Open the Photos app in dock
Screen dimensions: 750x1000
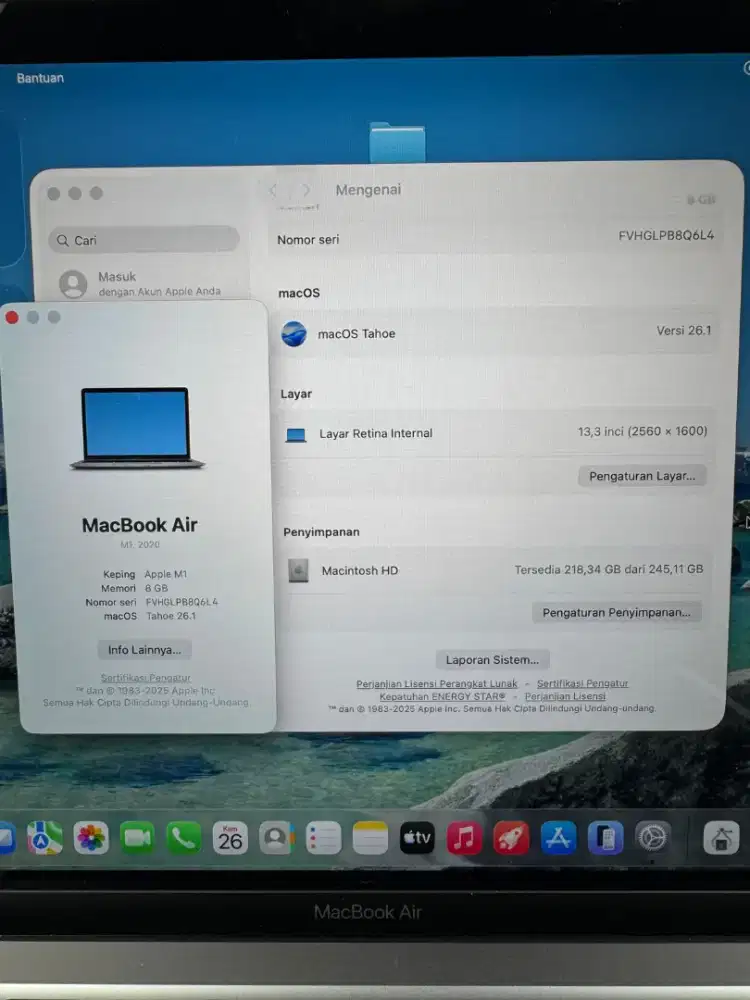click(x=91, y=837)
